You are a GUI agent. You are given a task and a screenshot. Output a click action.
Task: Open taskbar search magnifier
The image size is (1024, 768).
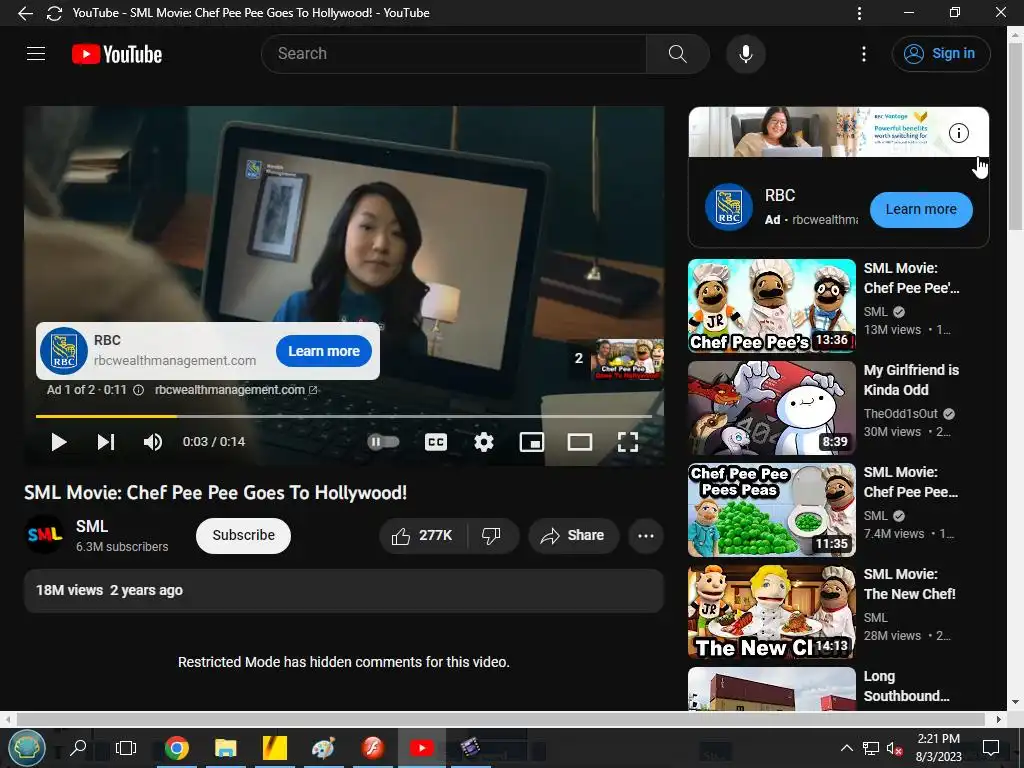[78, 748]
